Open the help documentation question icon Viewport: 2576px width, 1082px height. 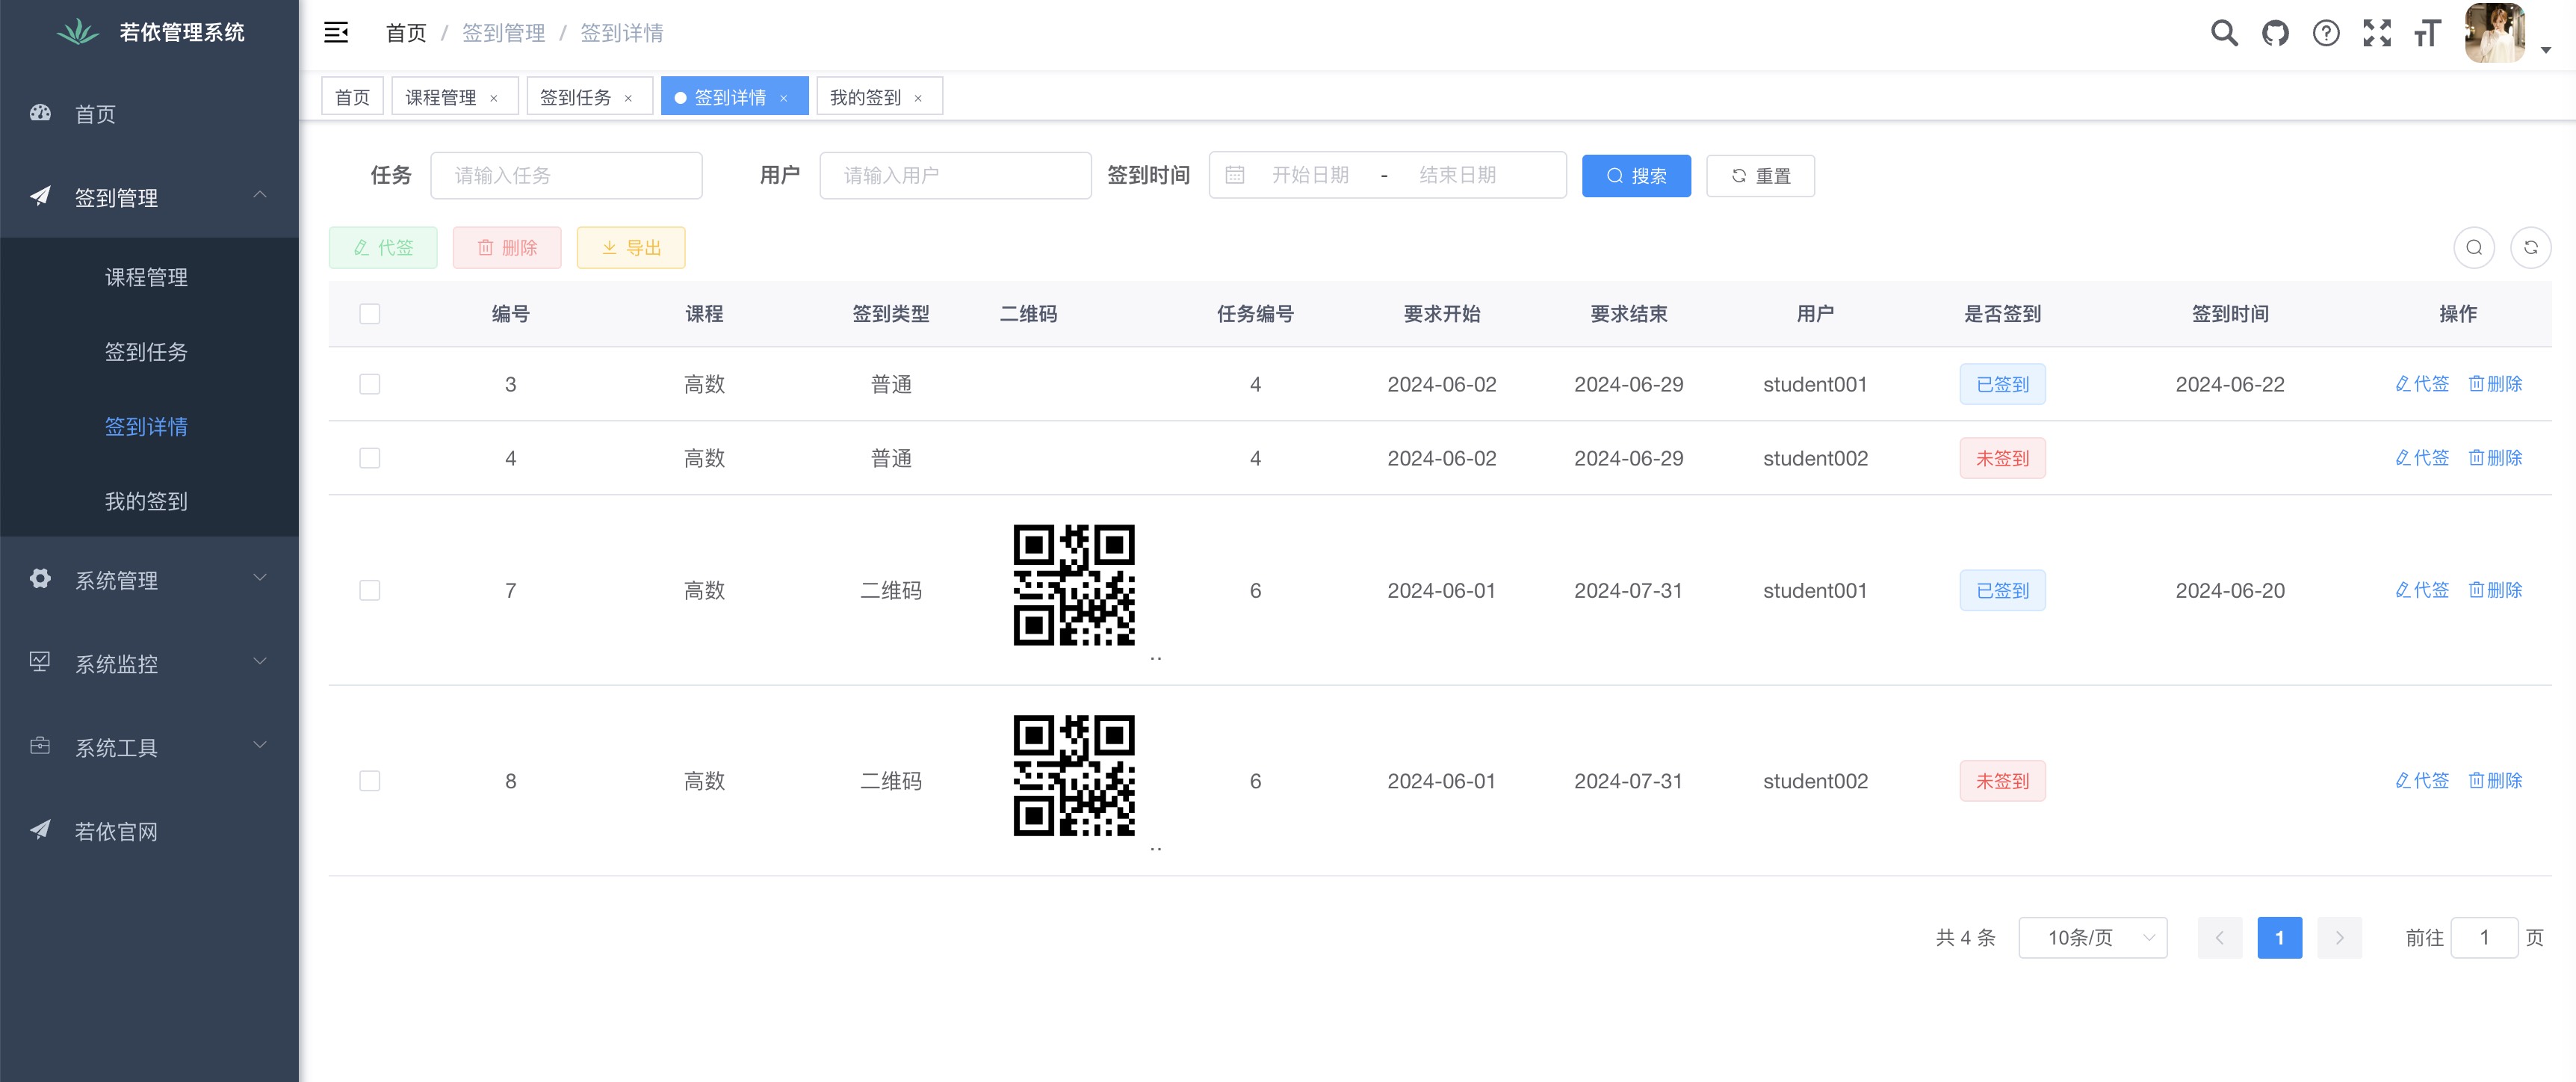[x=2326, y=33]
